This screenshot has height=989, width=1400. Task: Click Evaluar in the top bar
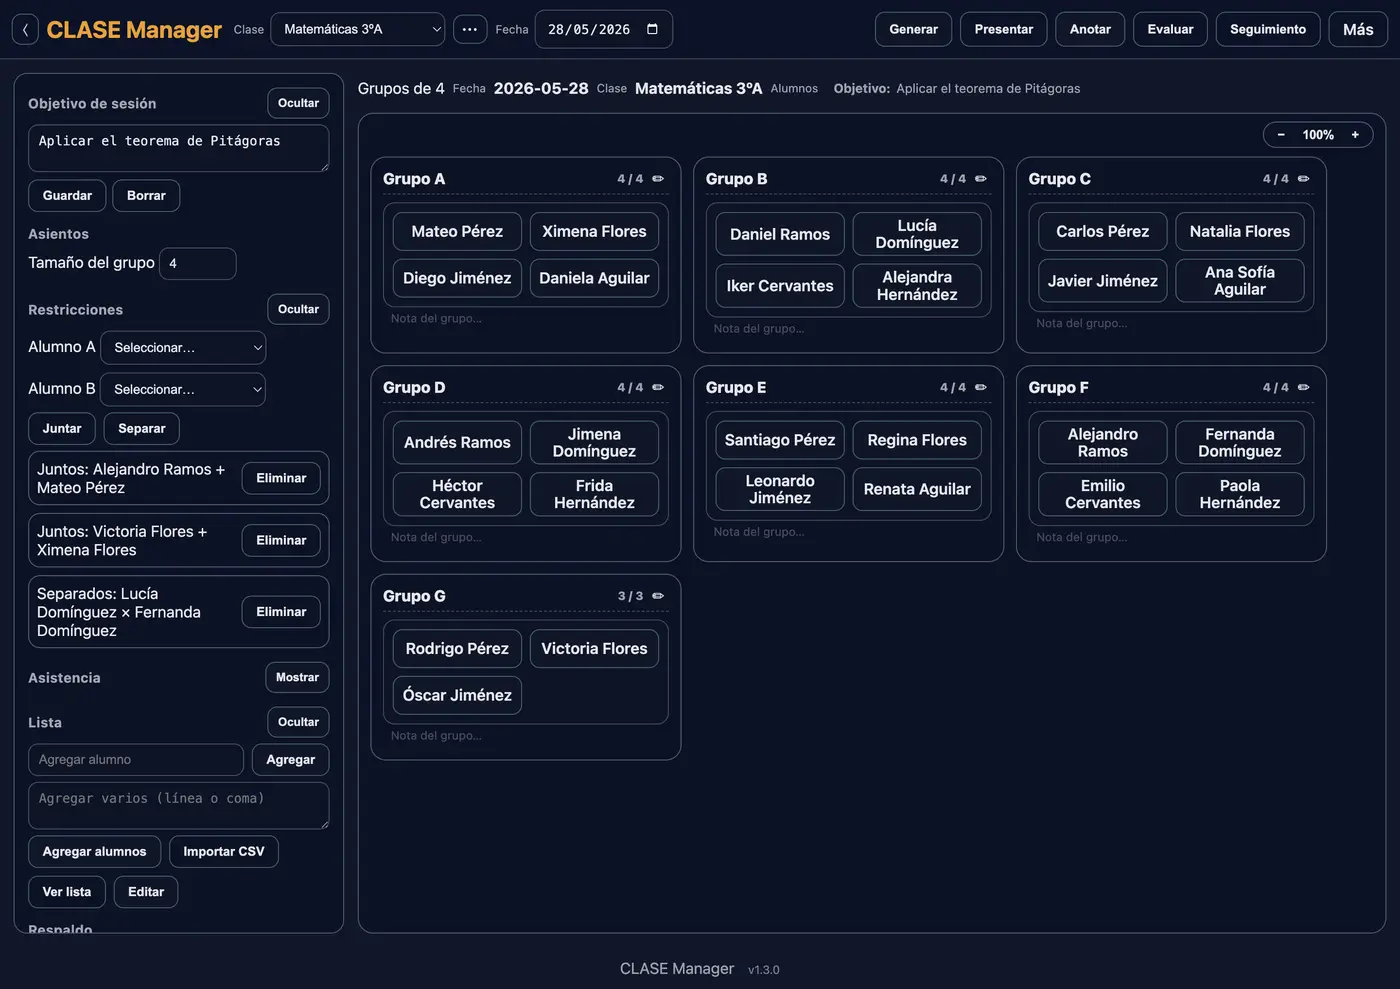click(x=1170, y=29)
